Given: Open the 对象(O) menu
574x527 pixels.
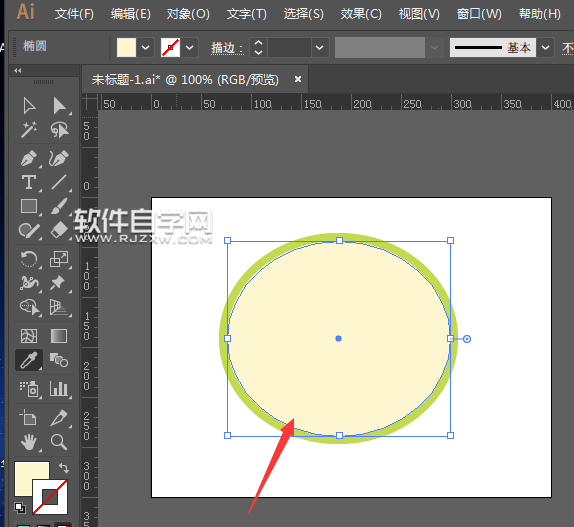Looking at the screenshot, I should coord(188,14).
